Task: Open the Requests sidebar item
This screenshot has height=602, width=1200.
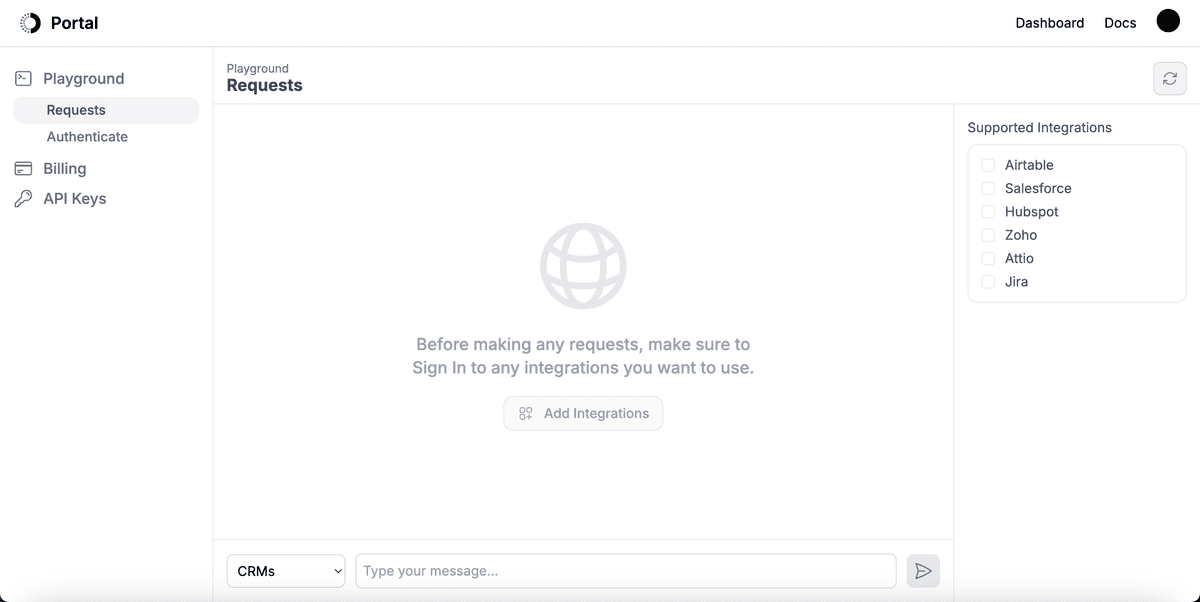Action: pos(76,110)
